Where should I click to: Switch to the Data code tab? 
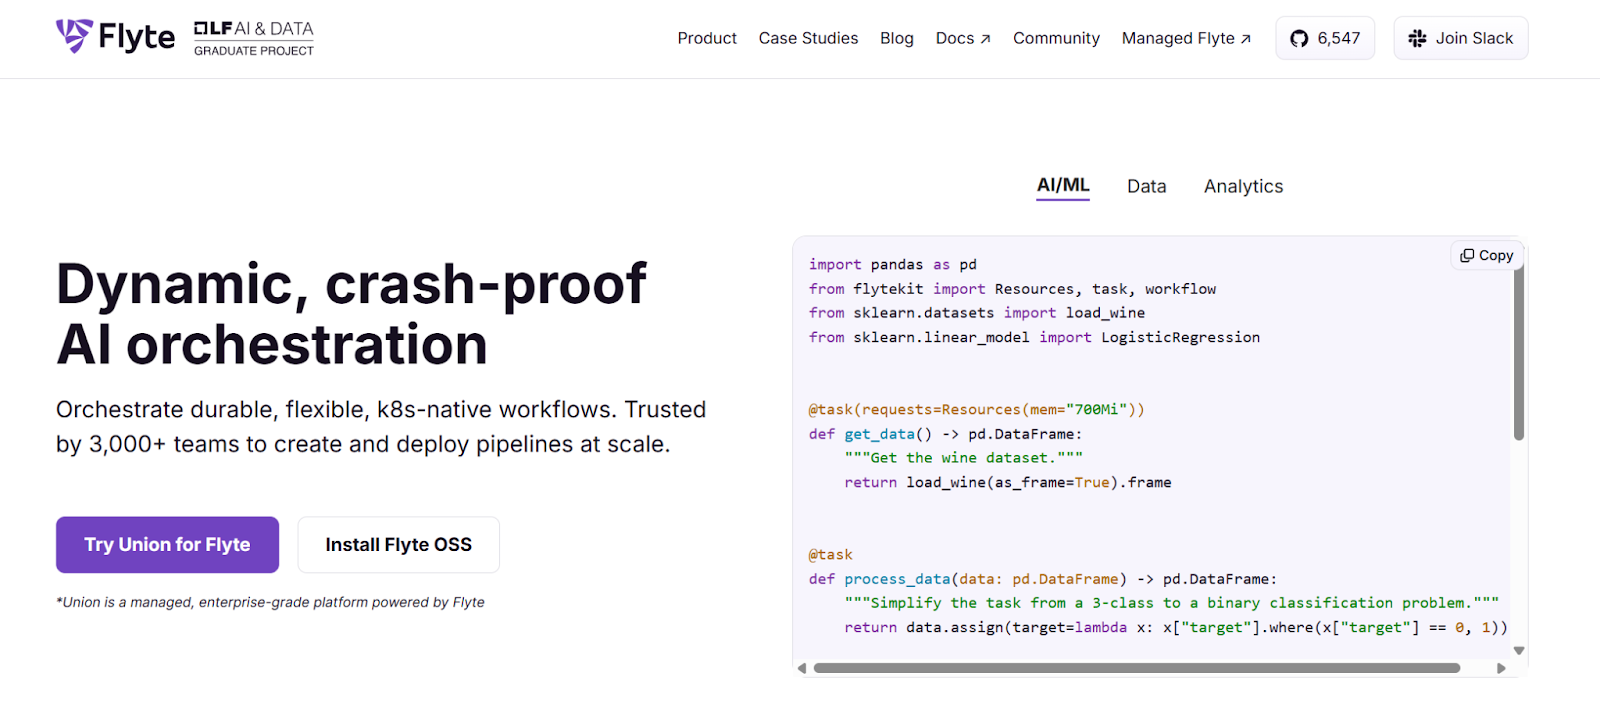click(1146, 186)
